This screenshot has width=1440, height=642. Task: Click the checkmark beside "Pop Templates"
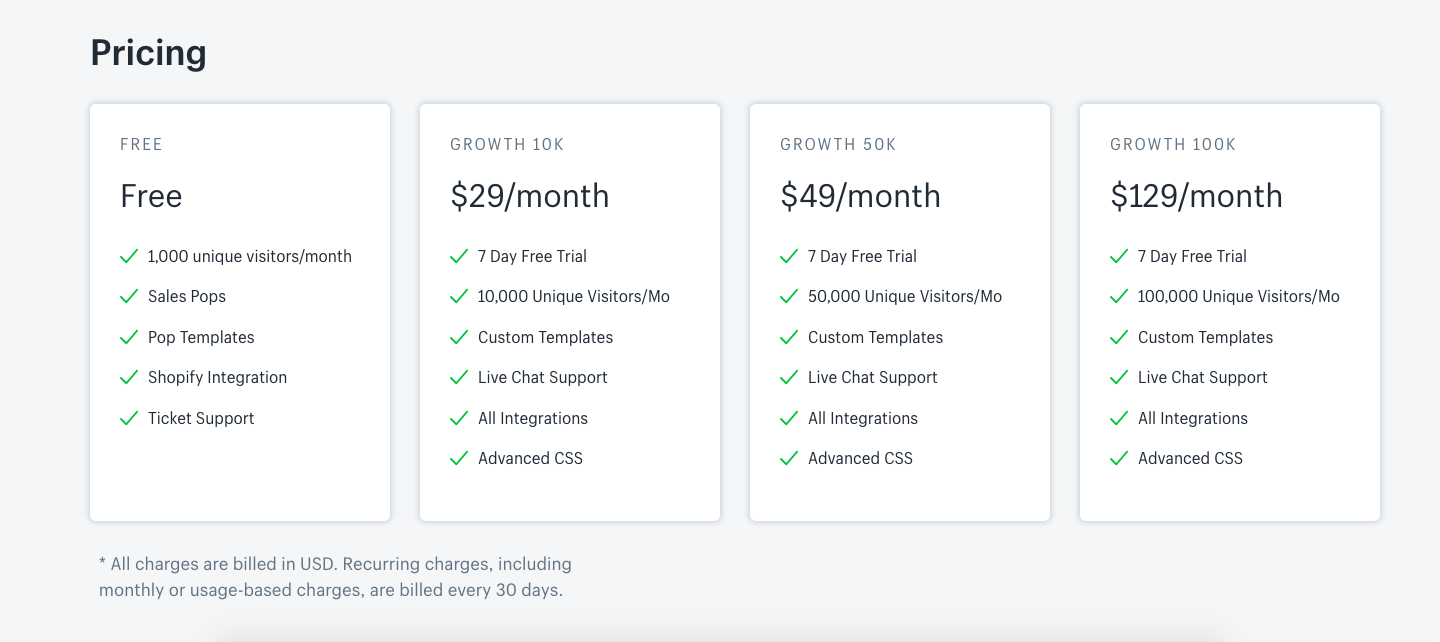(x=128, y=337)
